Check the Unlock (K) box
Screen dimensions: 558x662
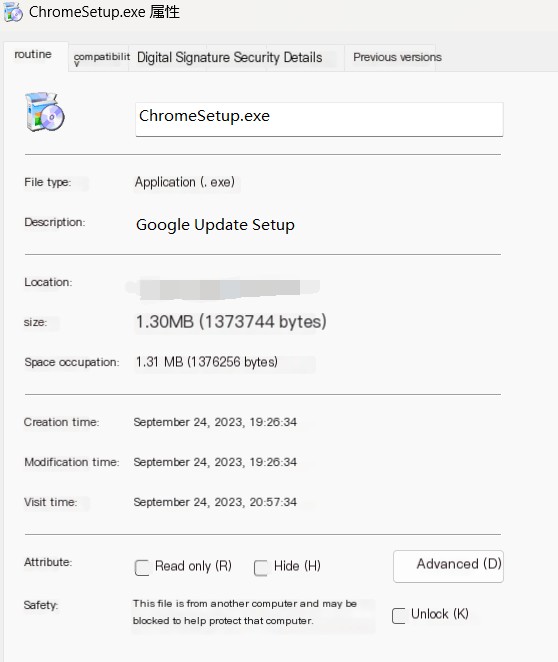point(399,616)
